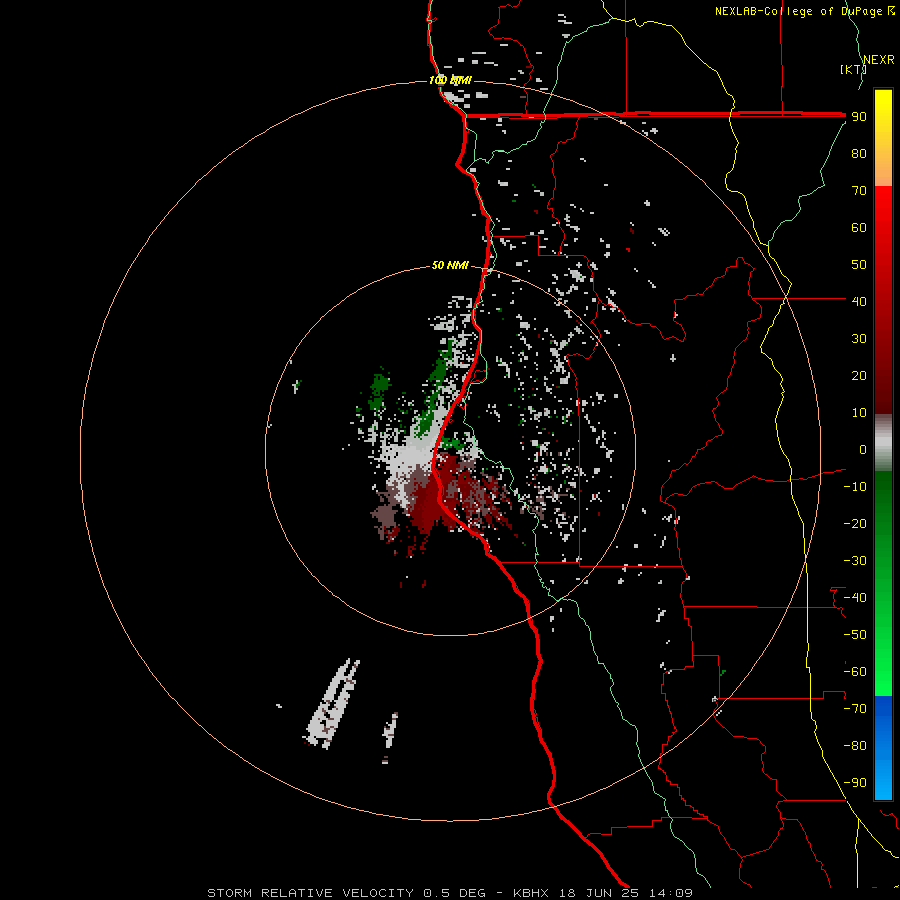900x900 pixels.
Task: Click the 10 value on velocity scale
Action: 859,413
